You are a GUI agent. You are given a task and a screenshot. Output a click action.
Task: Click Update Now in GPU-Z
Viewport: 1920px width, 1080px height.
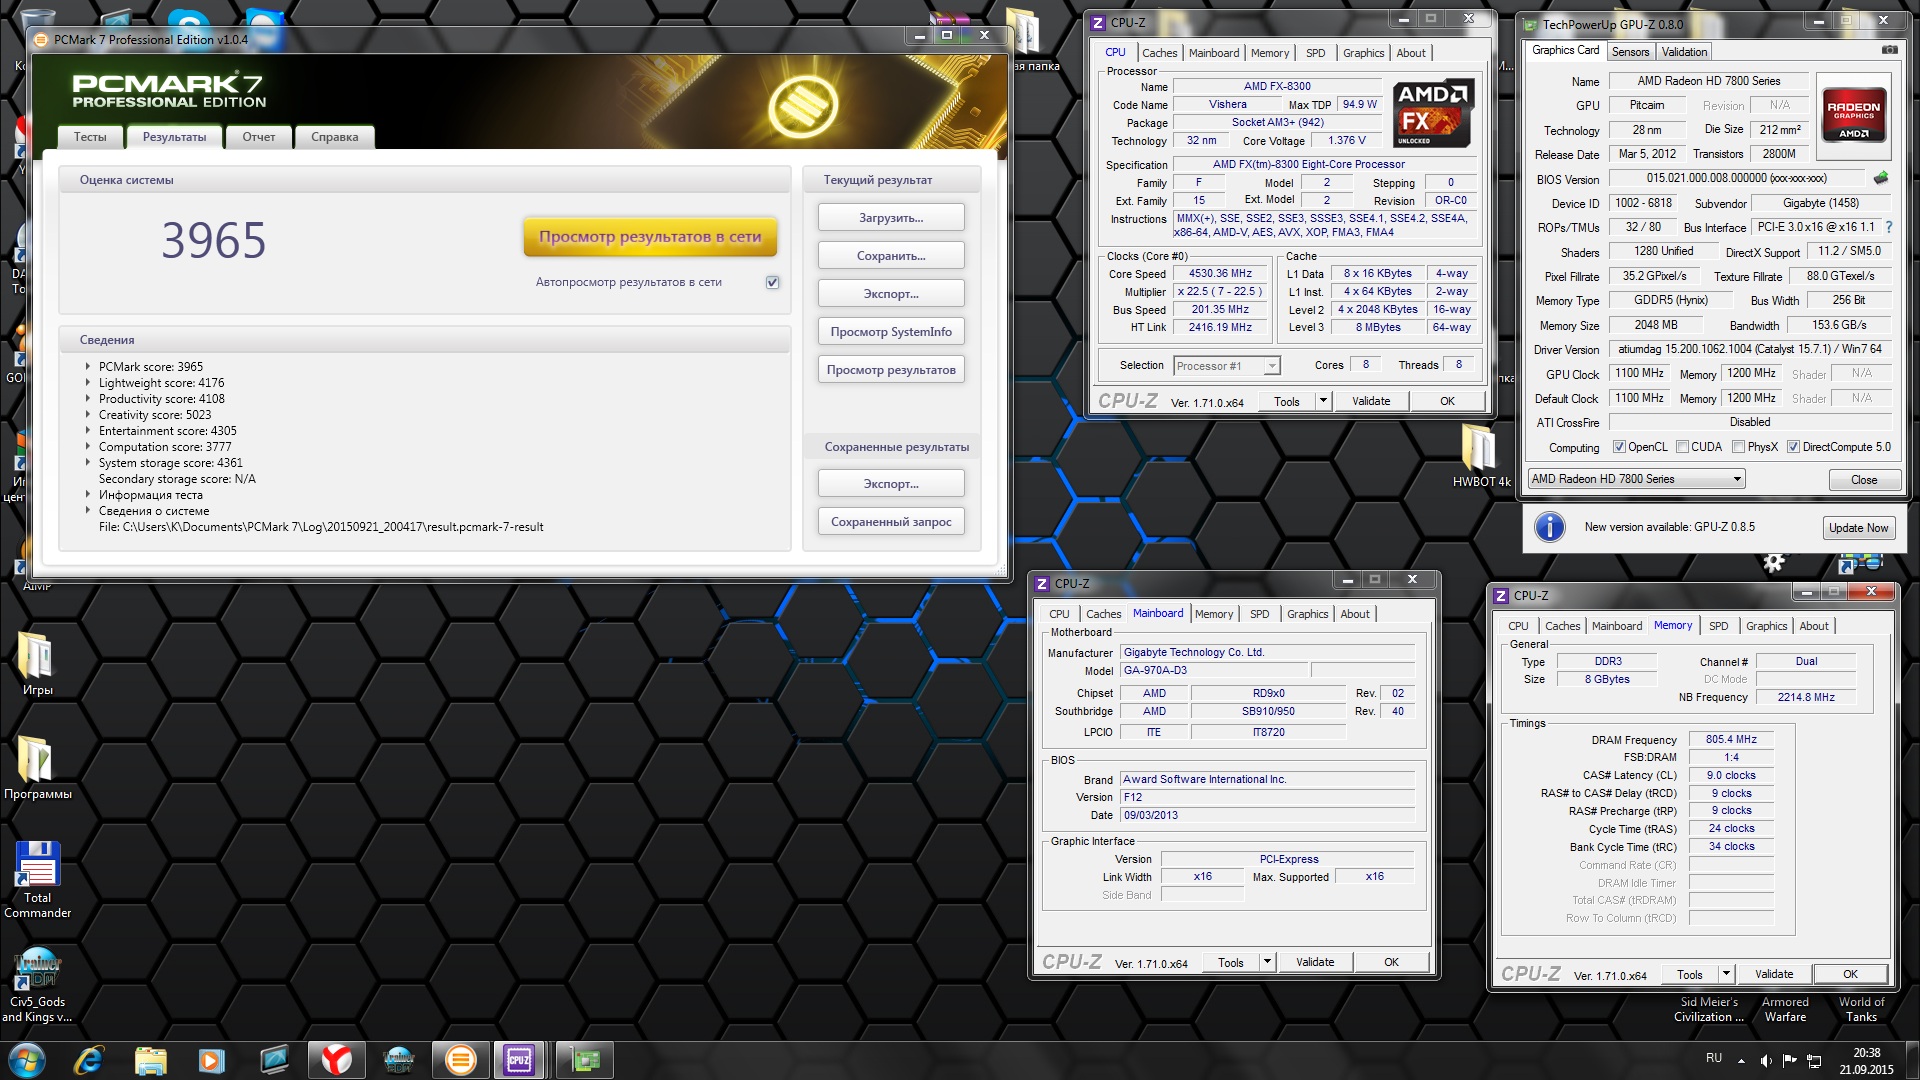(1858, 528)
